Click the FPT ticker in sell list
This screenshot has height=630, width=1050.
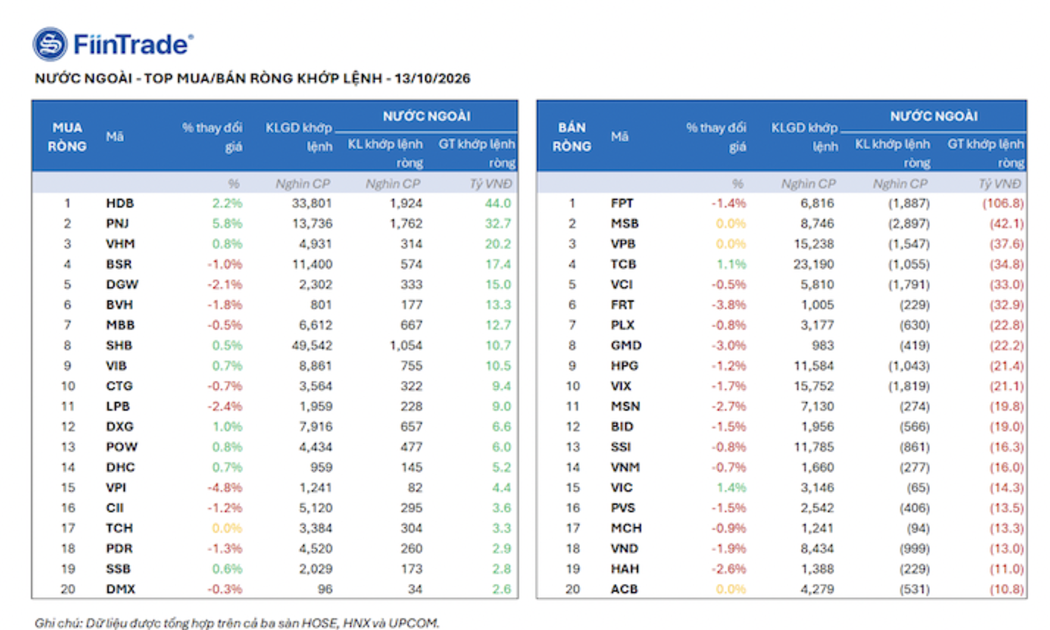click(x=622, y=204)
